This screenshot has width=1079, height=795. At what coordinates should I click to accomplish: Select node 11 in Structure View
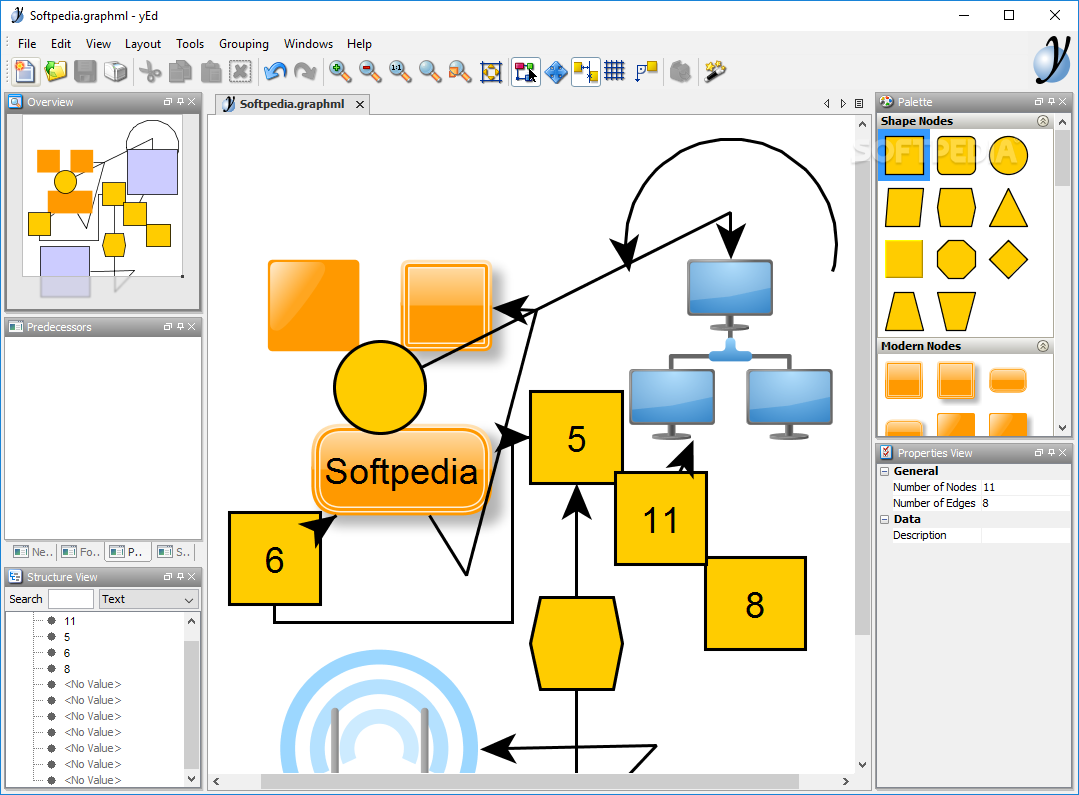[x=70, y=621]
